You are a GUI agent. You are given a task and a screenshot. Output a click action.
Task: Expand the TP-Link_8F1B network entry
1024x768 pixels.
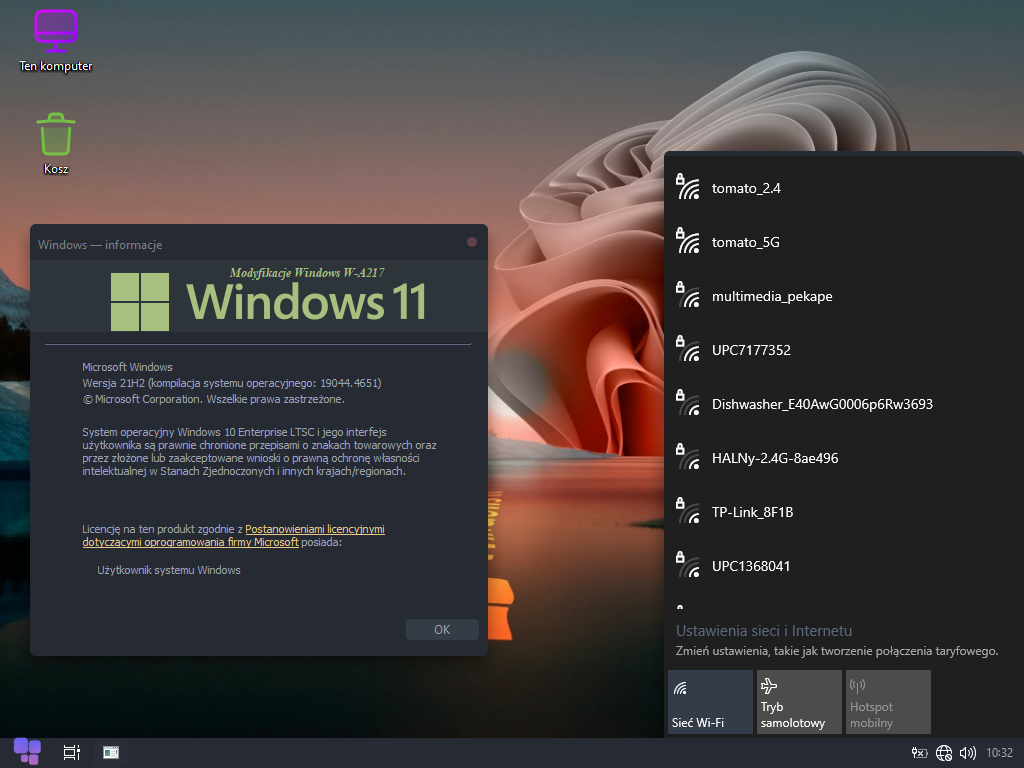pos(752,512)
